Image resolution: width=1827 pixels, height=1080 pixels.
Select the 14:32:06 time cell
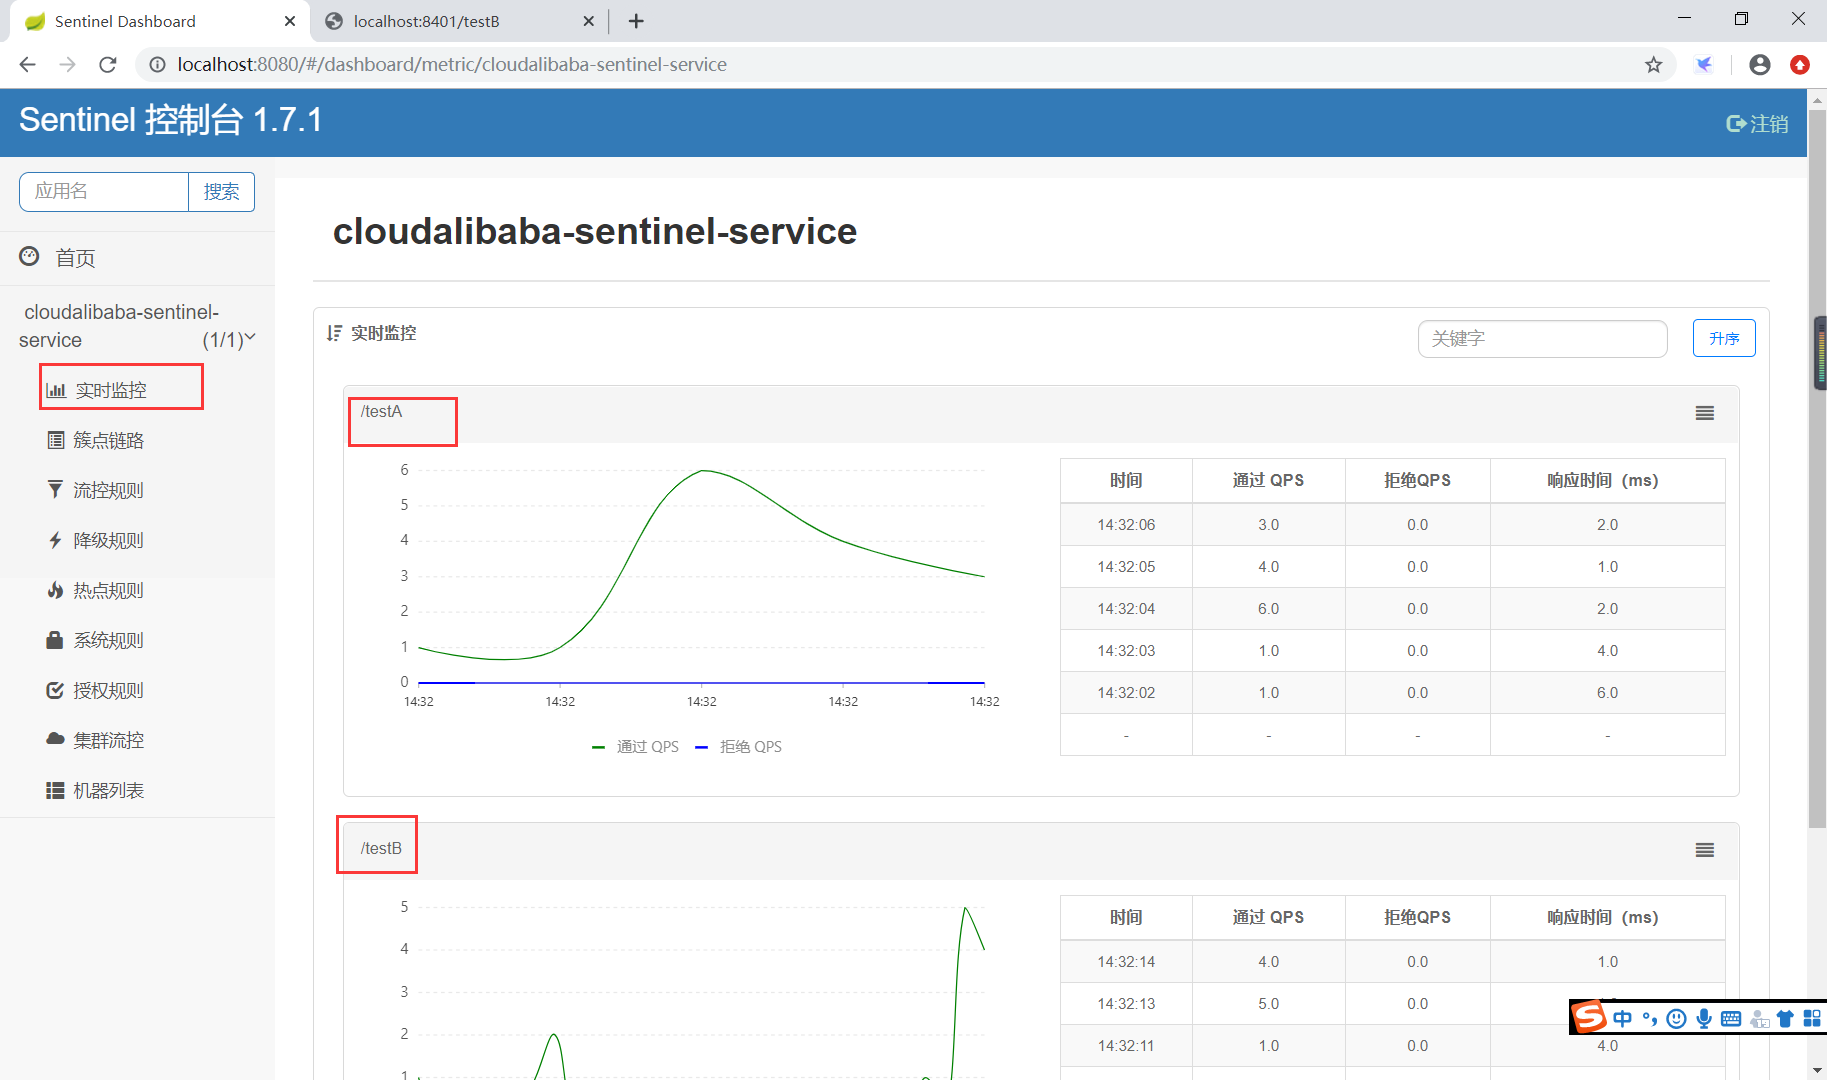tap(1126, 524)
